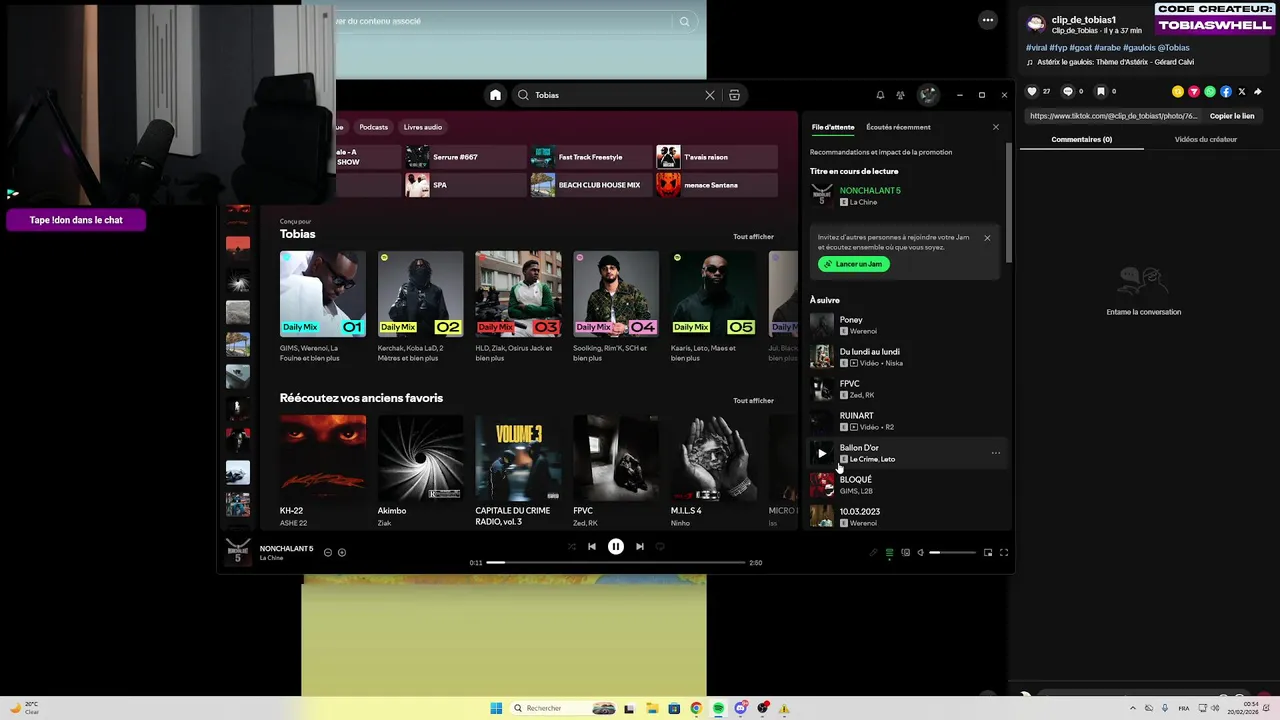Select the File d'attente tab
Image resolution: width=1280 pixels, height=720 pixels.
coord(833,127)
